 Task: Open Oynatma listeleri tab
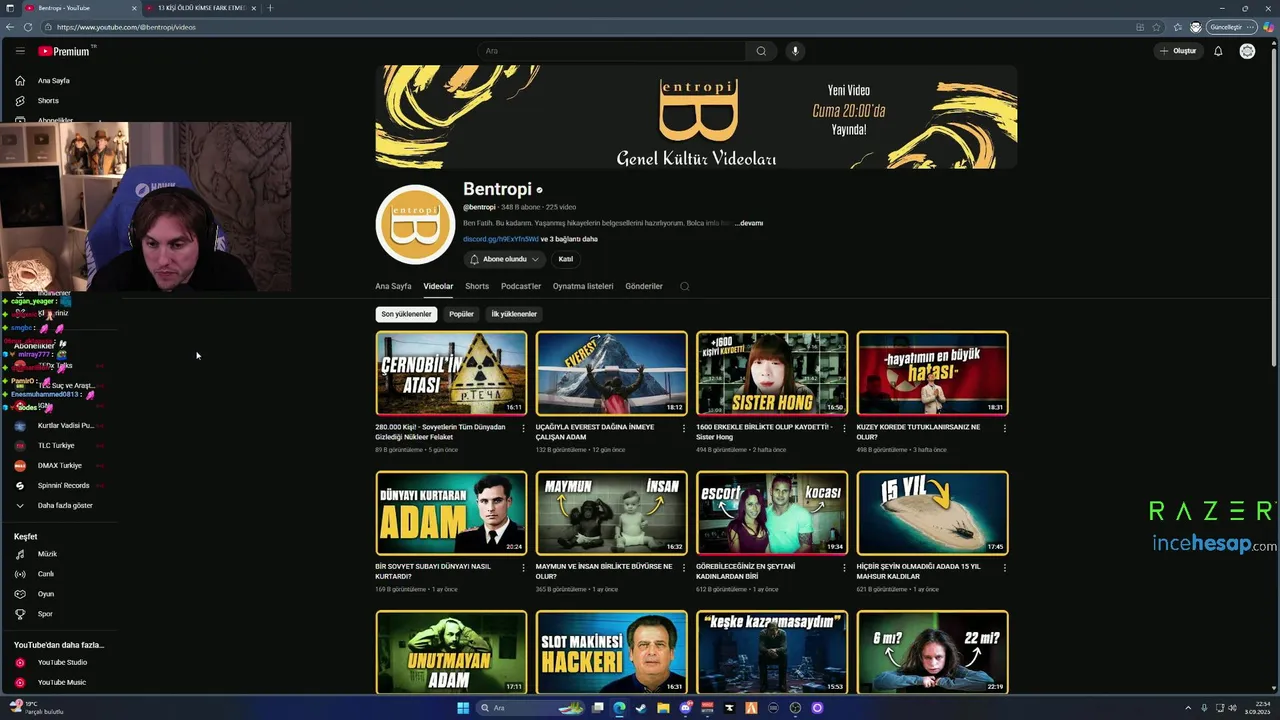tap(583, 286)
